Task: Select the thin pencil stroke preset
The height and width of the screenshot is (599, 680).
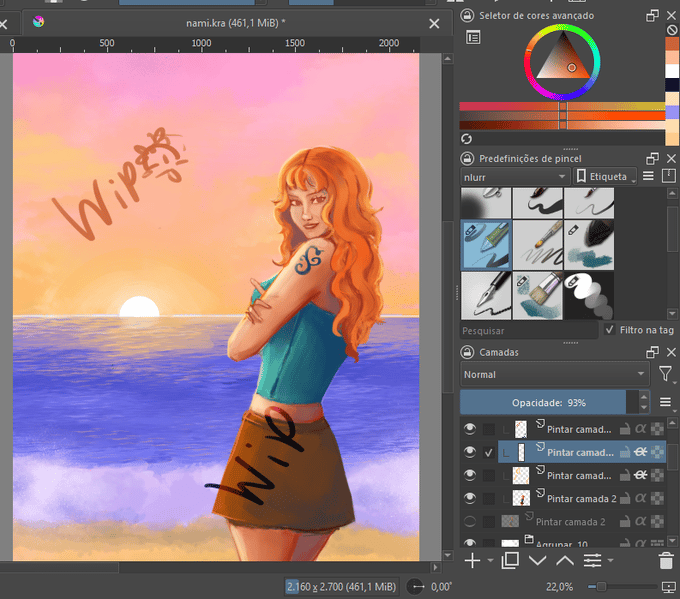Action: (x=589, y=203)
